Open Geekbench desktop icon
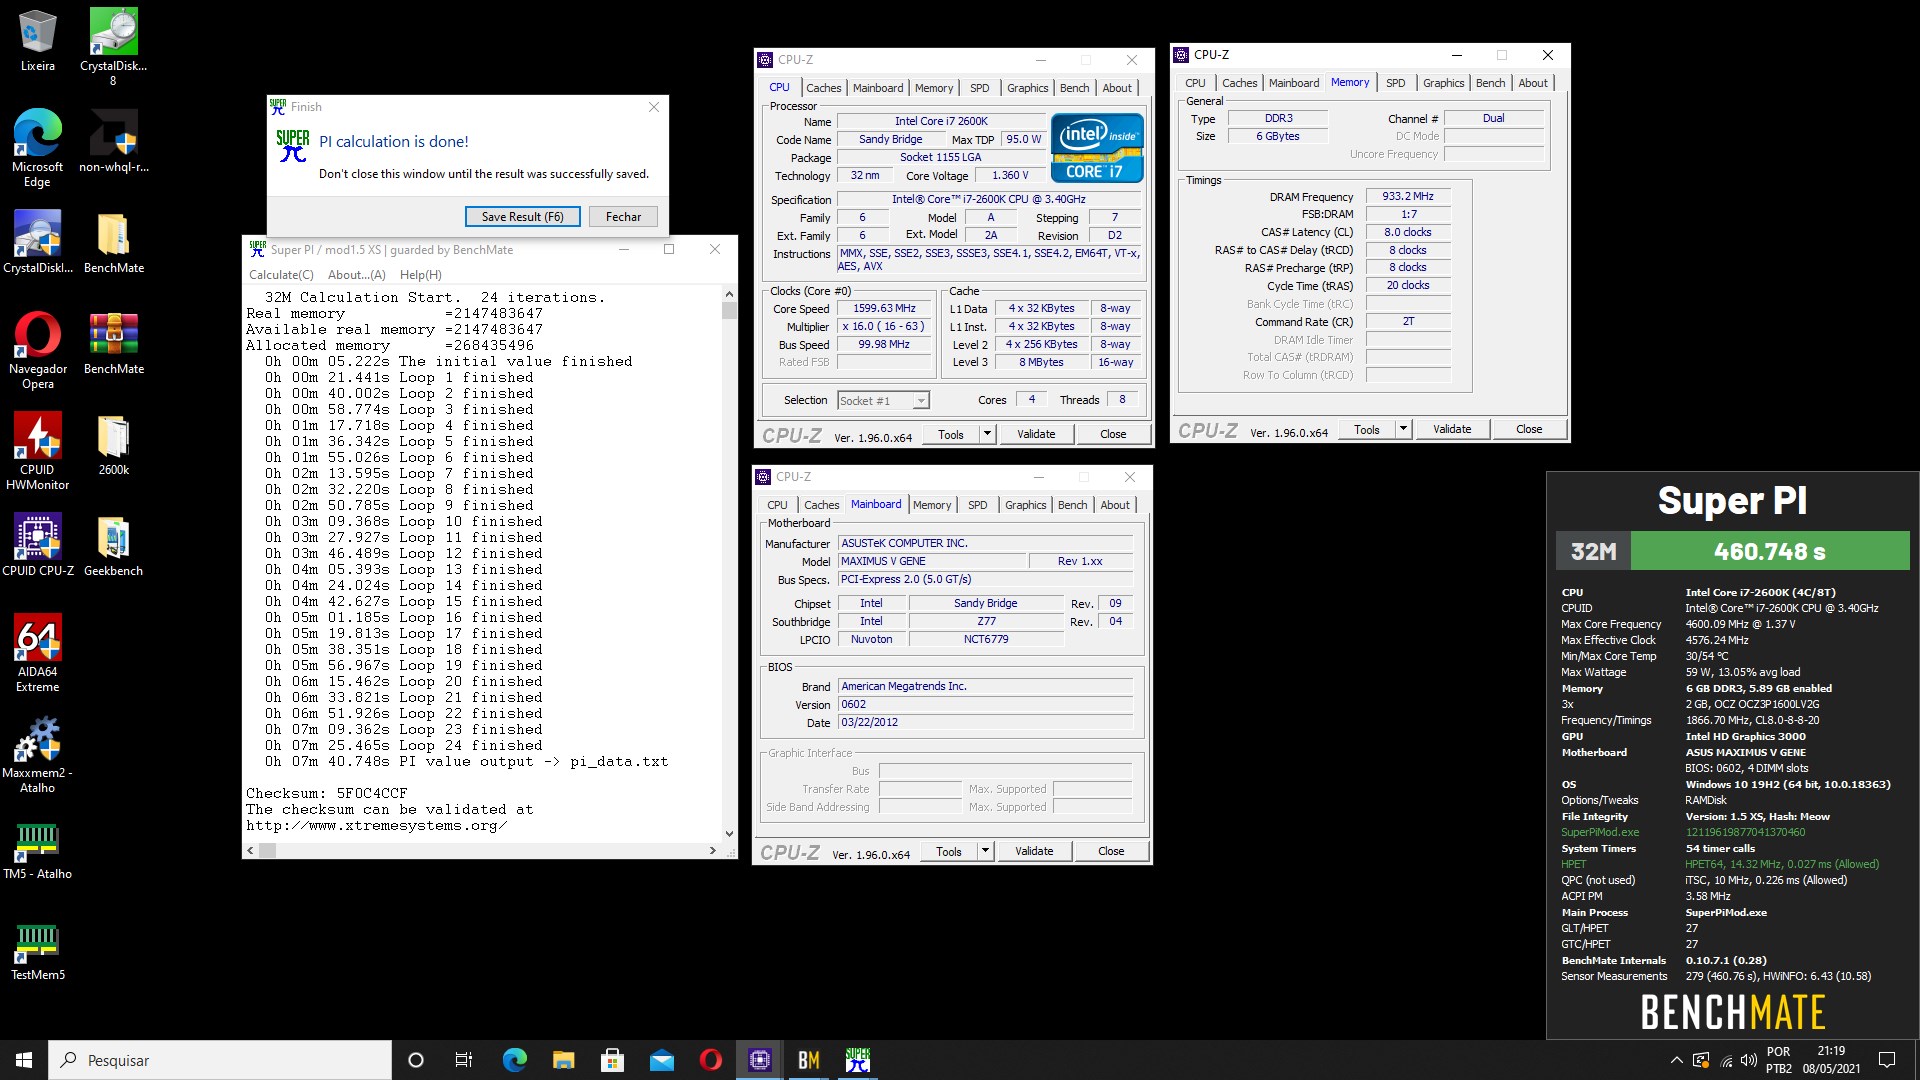Screen dimensions: 1920x1080 pyautogui.click(x=113, y=545)
